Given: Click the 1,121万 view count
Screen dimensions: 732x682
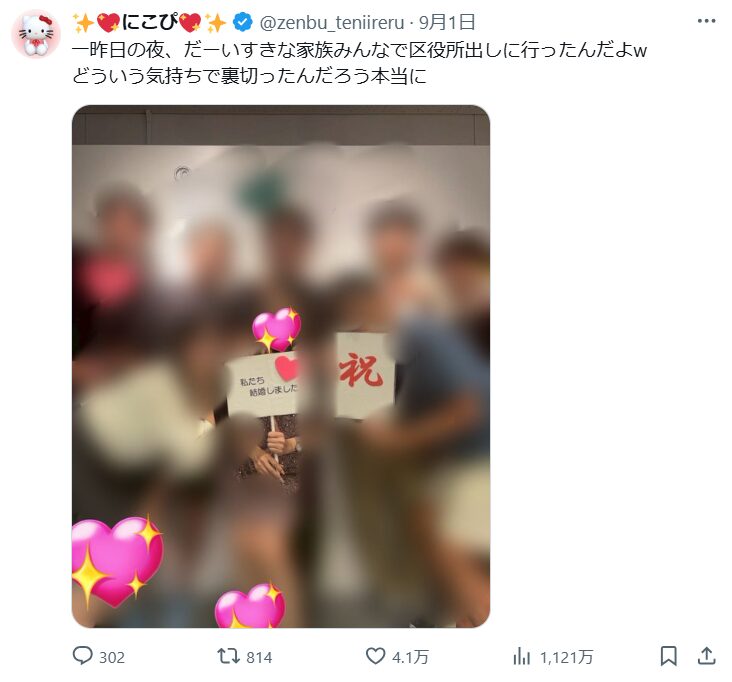Looking at the screenshot, I should click(567, 657).
